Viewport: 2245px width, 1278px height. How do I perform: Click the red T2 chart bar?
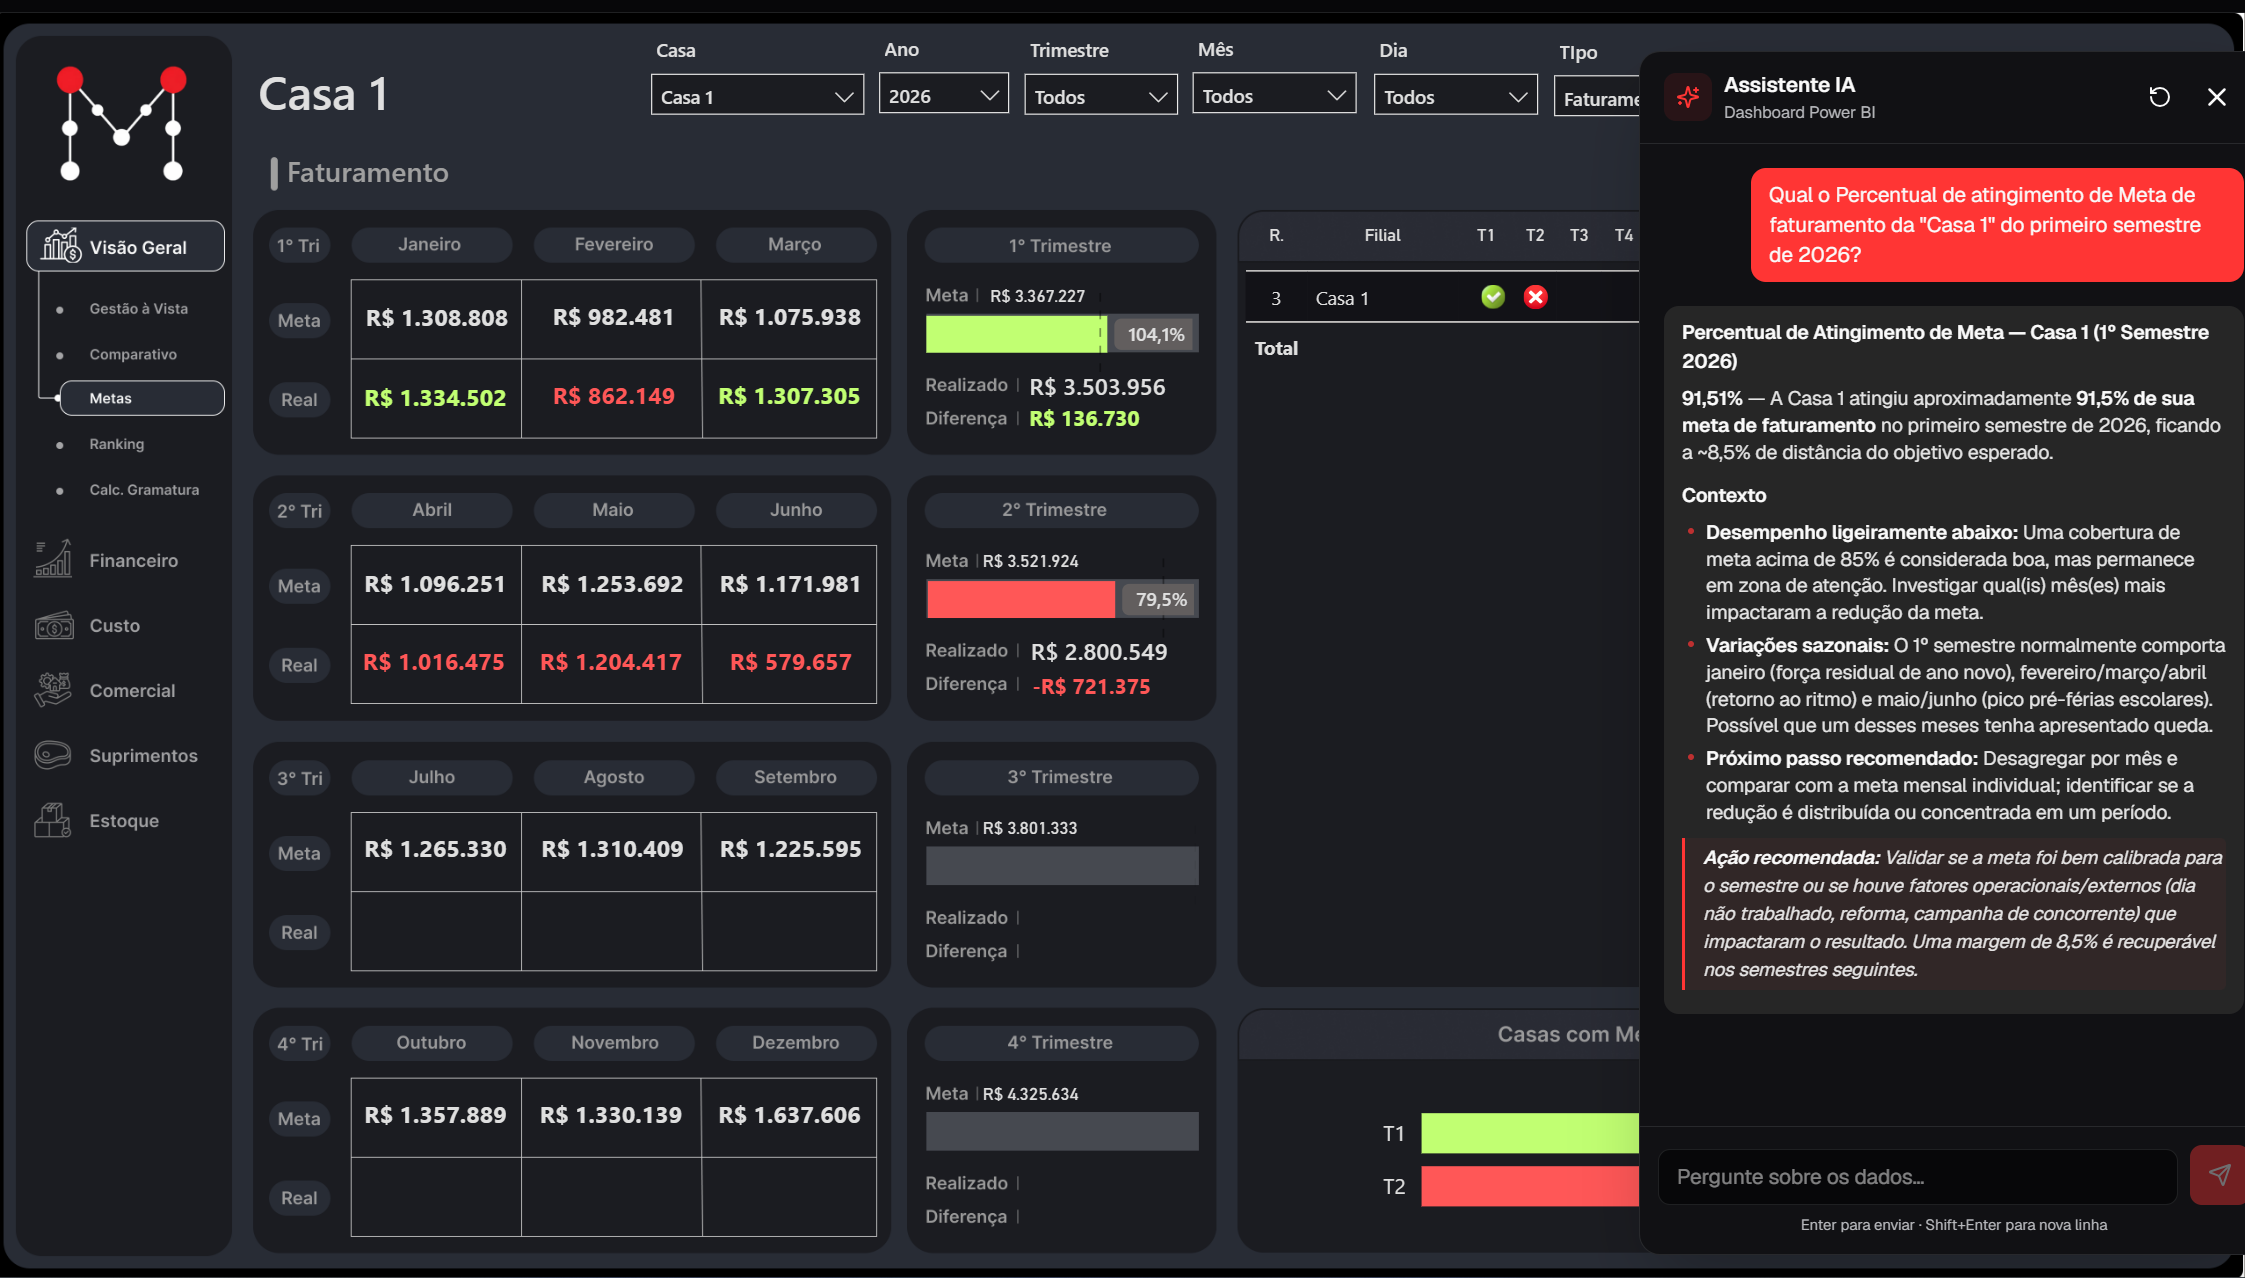1530,1186
